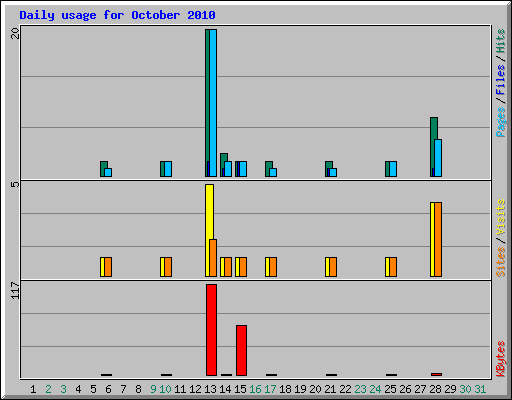Click day label '12' on the x-axis
Screen dimensions: 512x400
(195, 389)
